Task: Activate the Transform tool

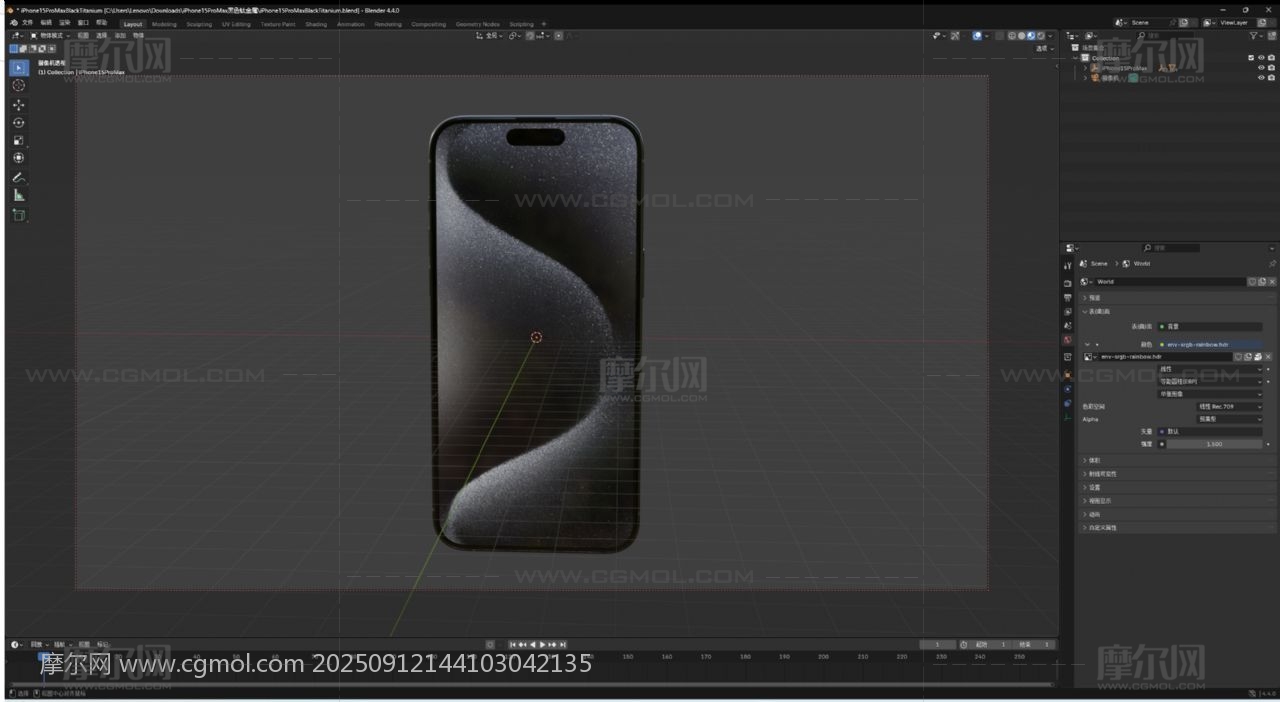Action: click(x=18, y=158)
